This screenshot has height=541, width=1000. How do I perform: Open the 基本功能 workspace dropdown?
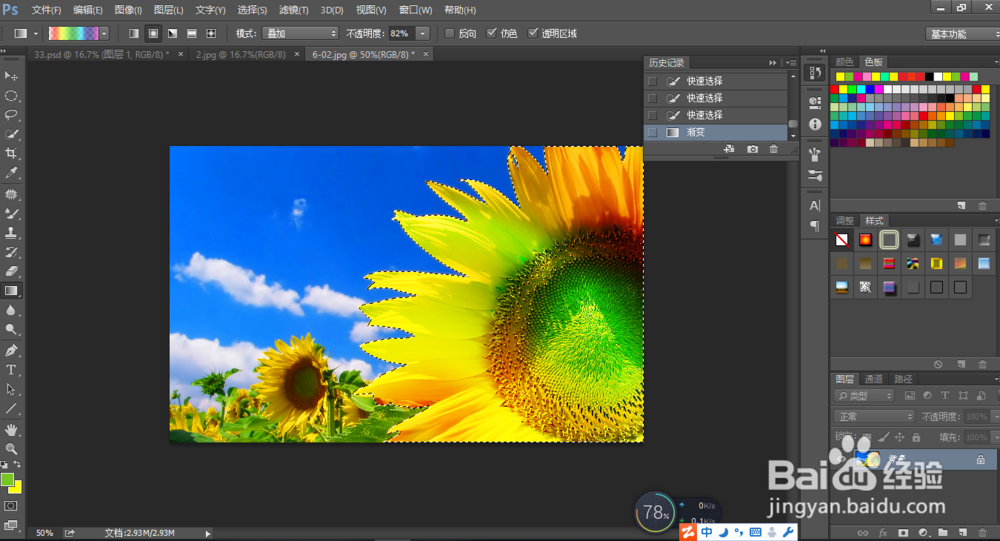pos(962,34)
